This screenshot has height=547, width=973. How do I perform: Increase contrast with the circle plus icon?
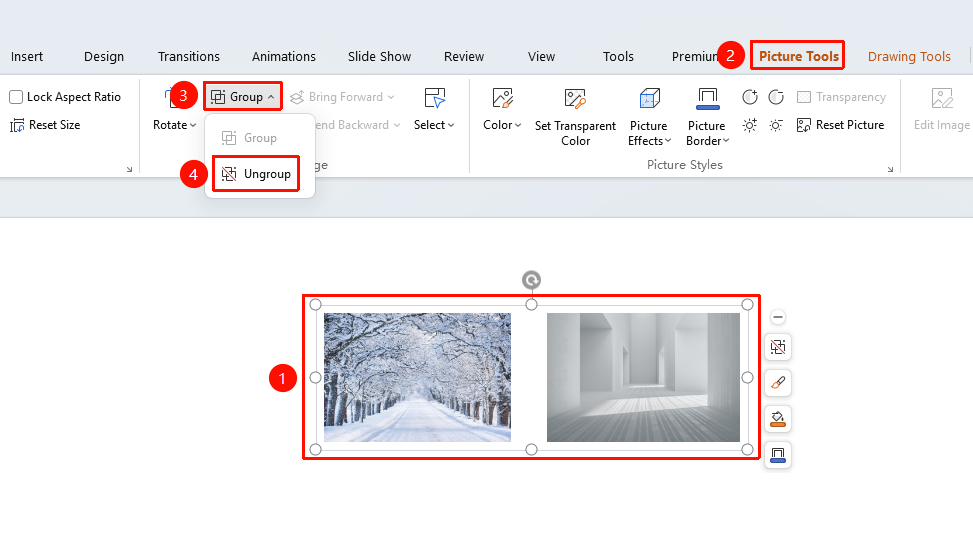coord(750,97)
